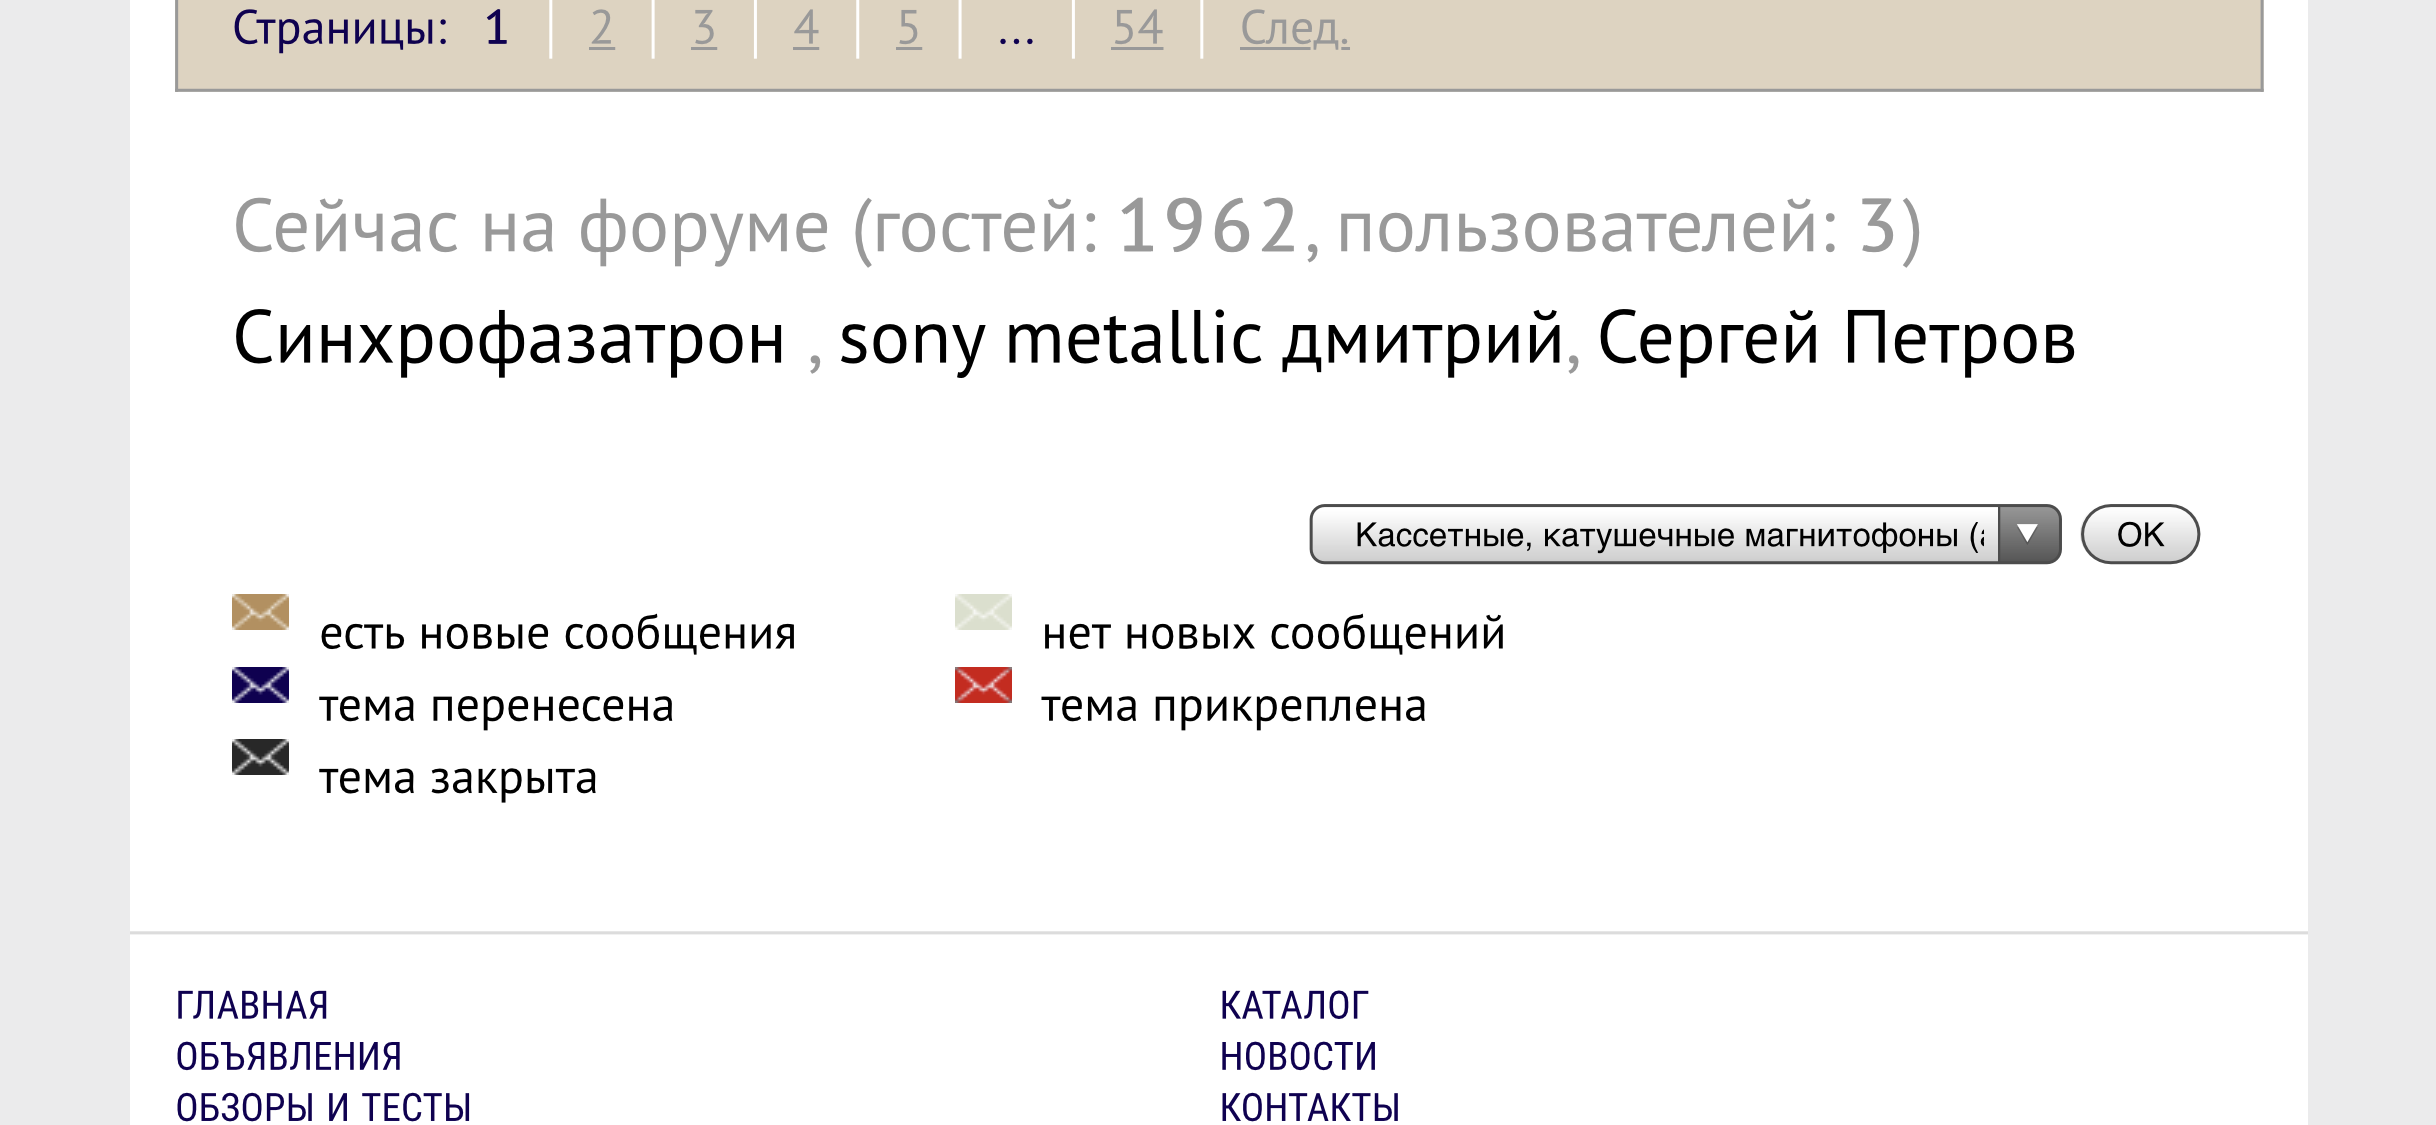Click the red 'pinned topic' envelope icon

pyautogui.click(x=983, y=685)
